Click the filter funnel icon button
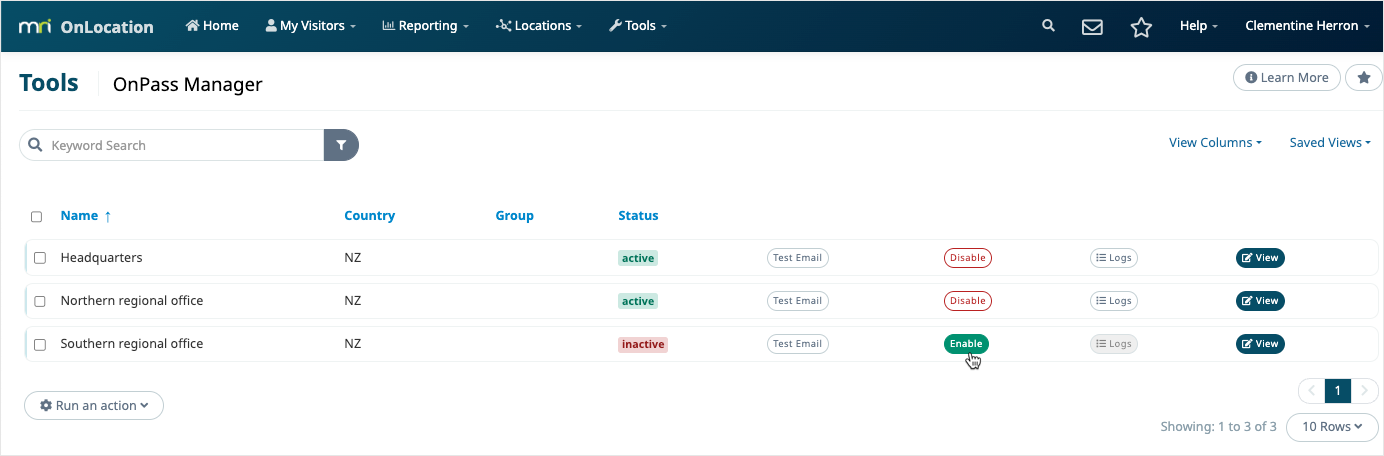Image resolution: width=1384 pixels, height=456 pixels. 341,145
